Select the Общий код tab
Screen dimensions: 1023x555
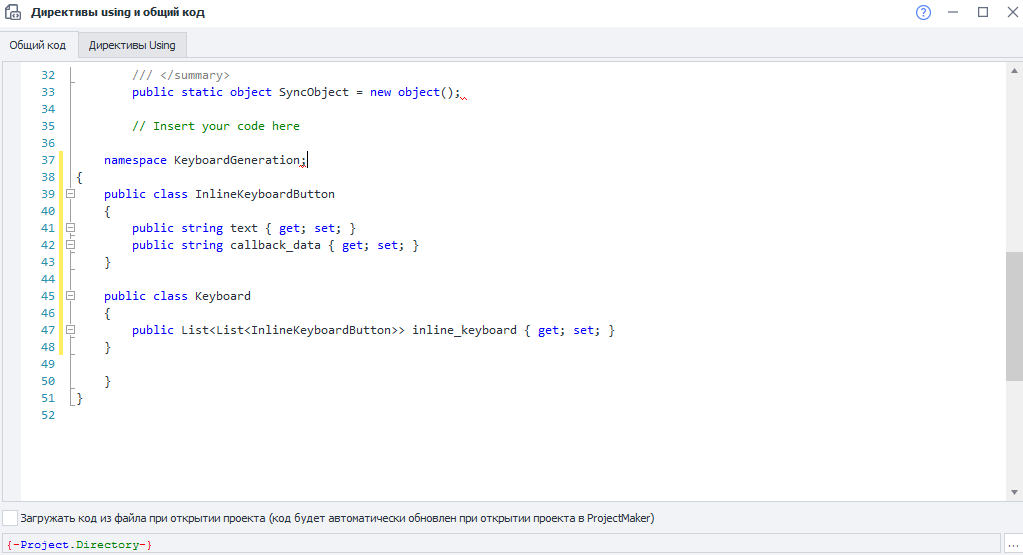(x=38, y=45)
